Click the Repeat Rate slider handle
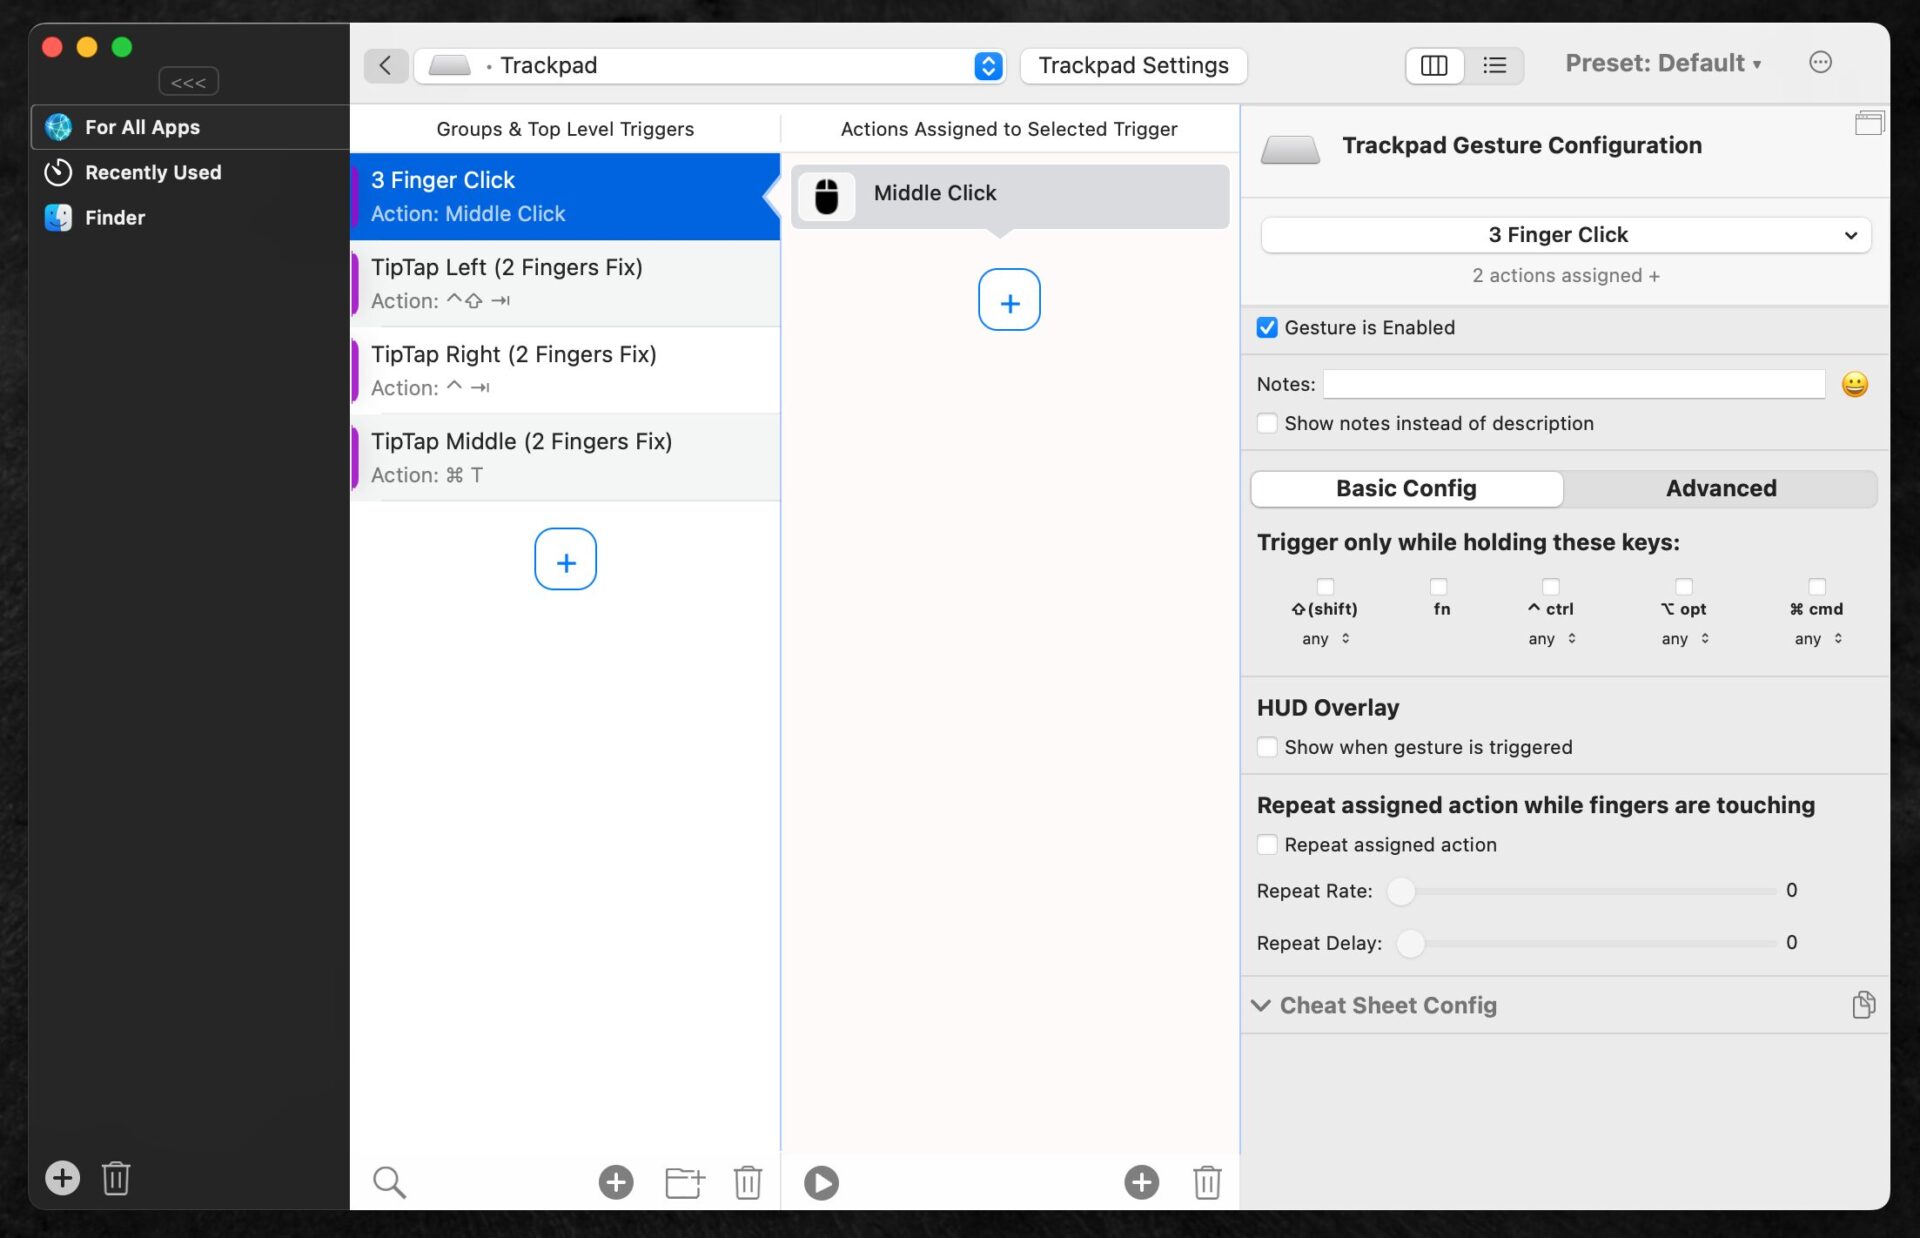Screen dimensions: 1920x1238 click(1401, 891)
